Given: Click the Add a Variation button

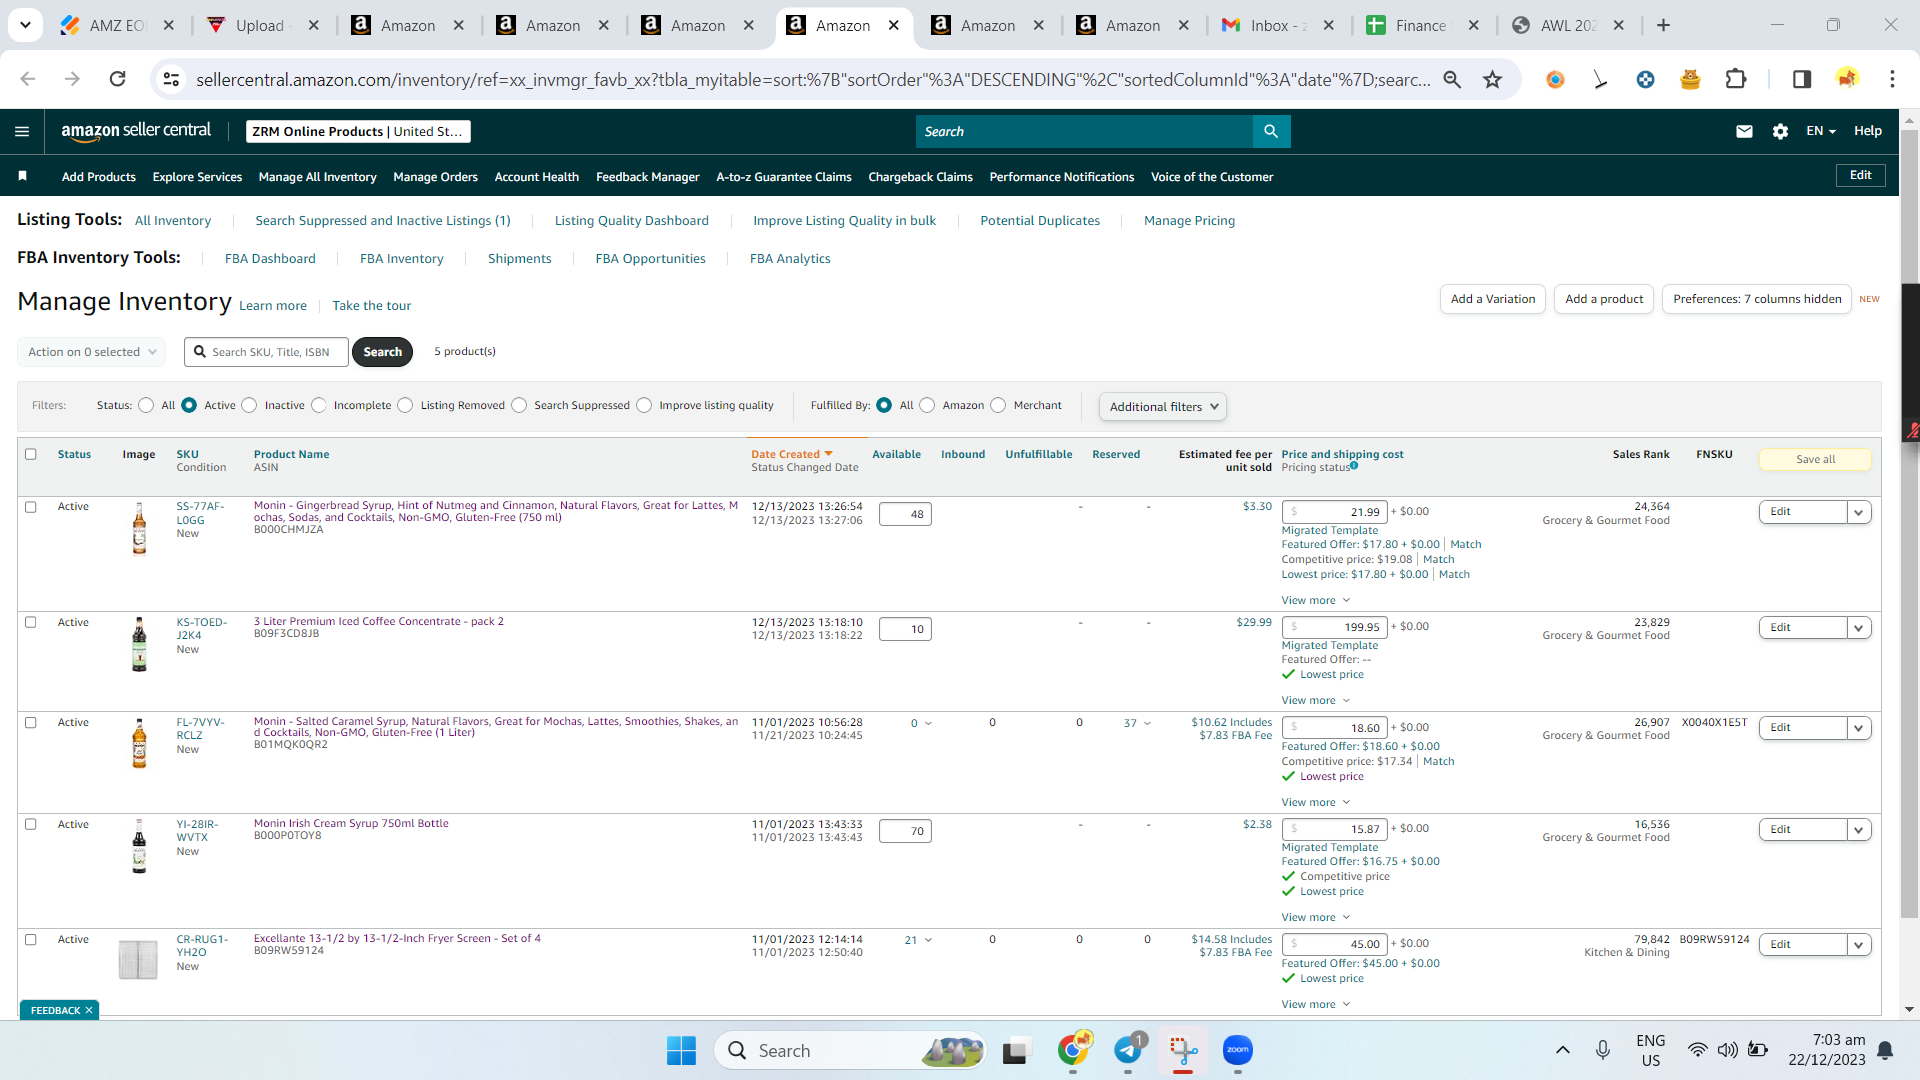Looking at the screenshot, I should tap(1493, 299).
